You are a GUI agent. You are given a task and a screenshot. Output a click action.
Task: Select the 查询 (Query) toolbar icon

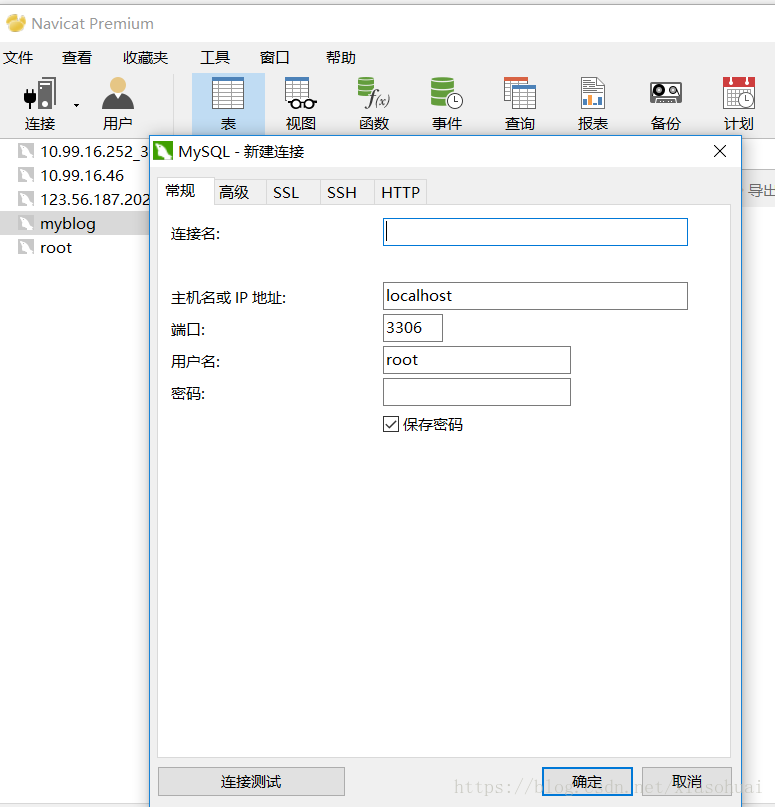pos(520,103)
